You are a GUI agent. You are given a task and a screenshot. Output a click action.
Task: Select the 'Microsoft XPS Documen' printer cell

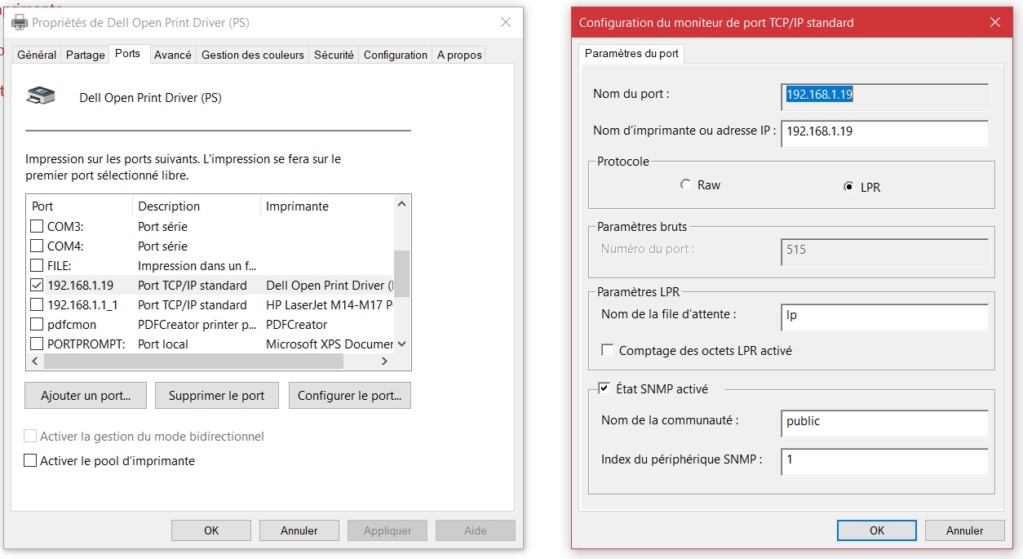coord(329,344)
